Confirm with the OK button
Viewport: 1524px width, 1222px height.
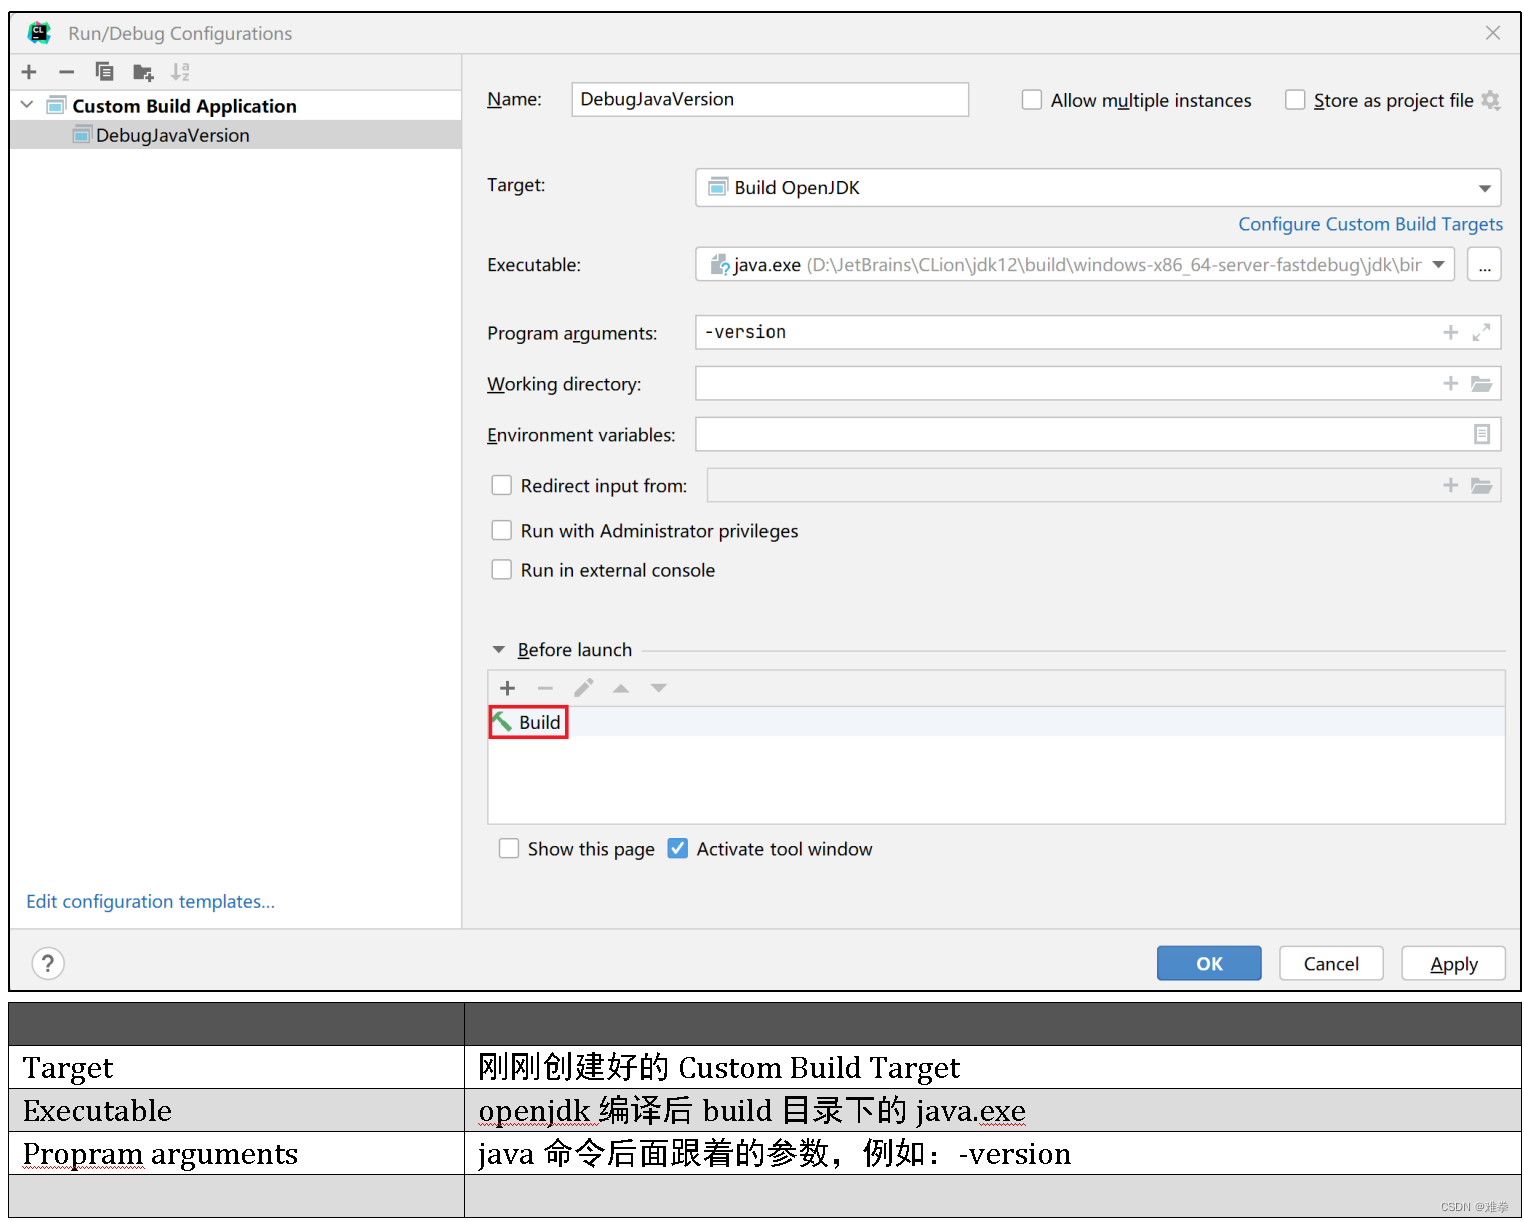pyautogui.click(x=1209, y=963)
